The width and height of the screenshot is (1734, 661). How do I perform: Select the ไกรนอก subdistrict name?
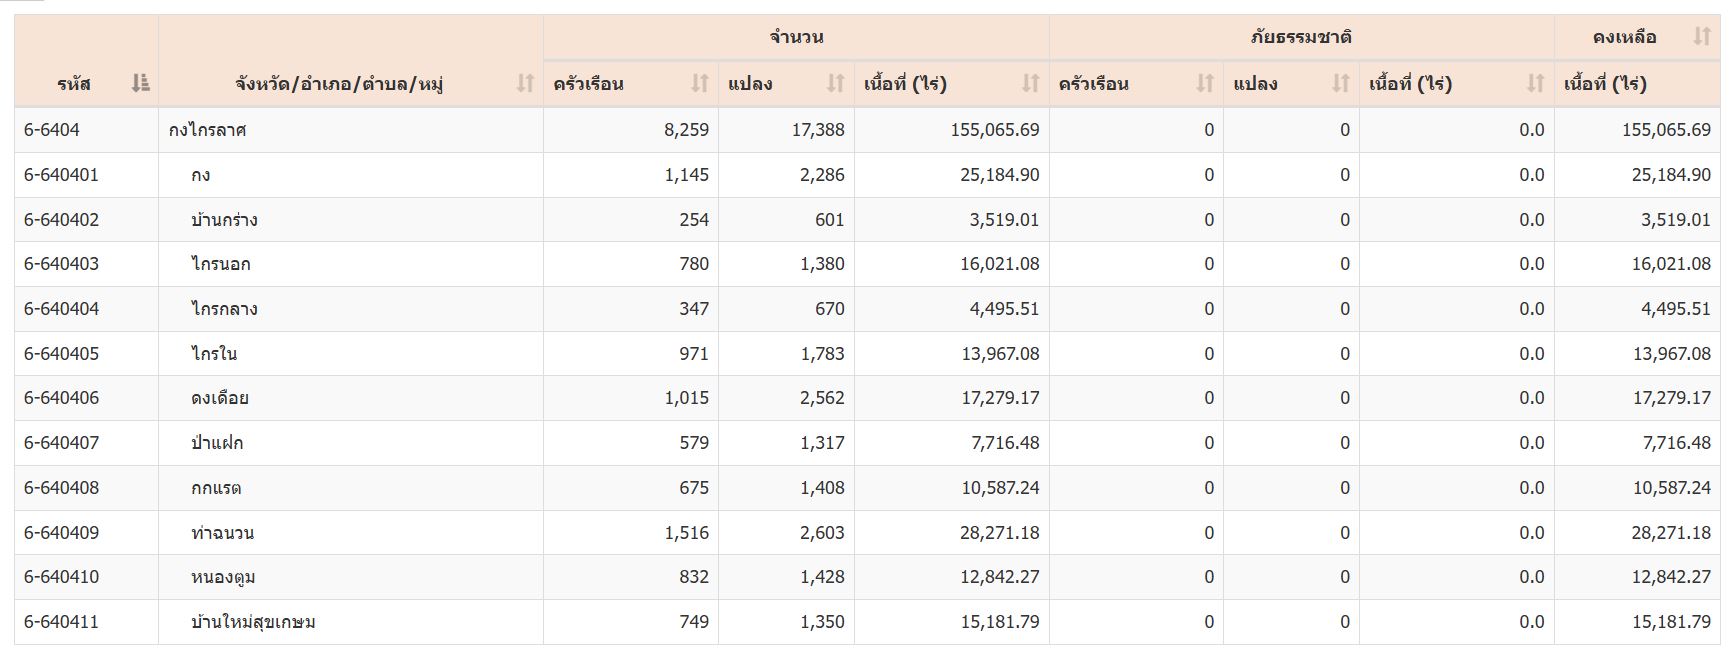221,264
